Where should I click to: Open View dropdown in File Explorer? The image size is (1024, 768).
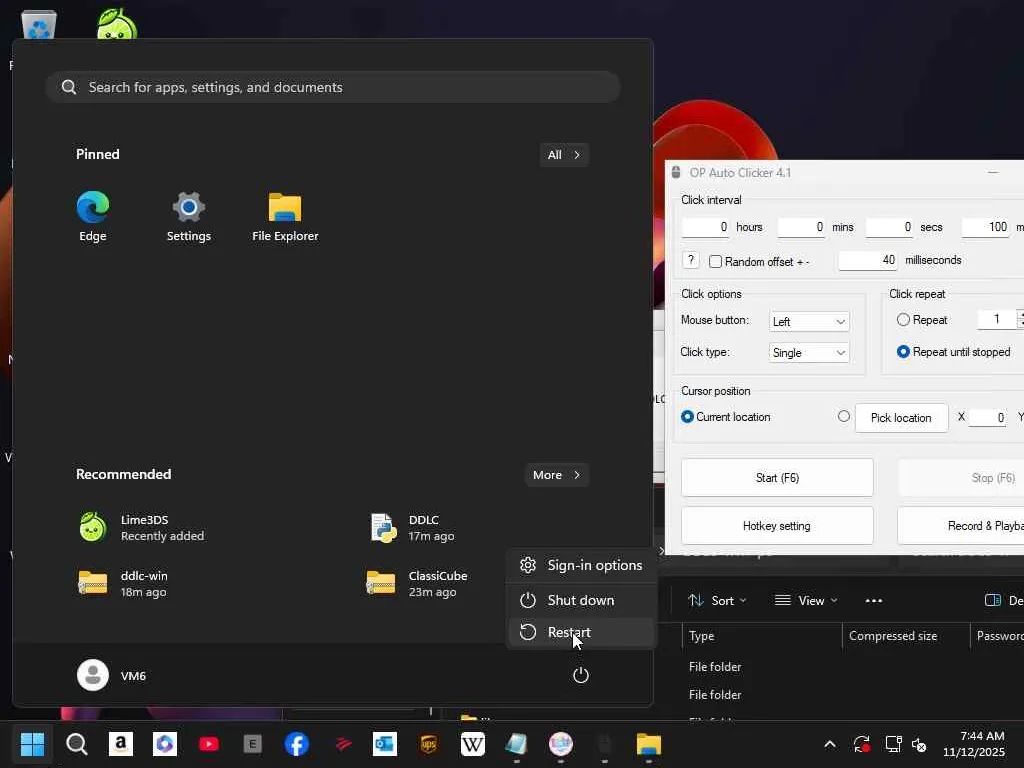805,600
